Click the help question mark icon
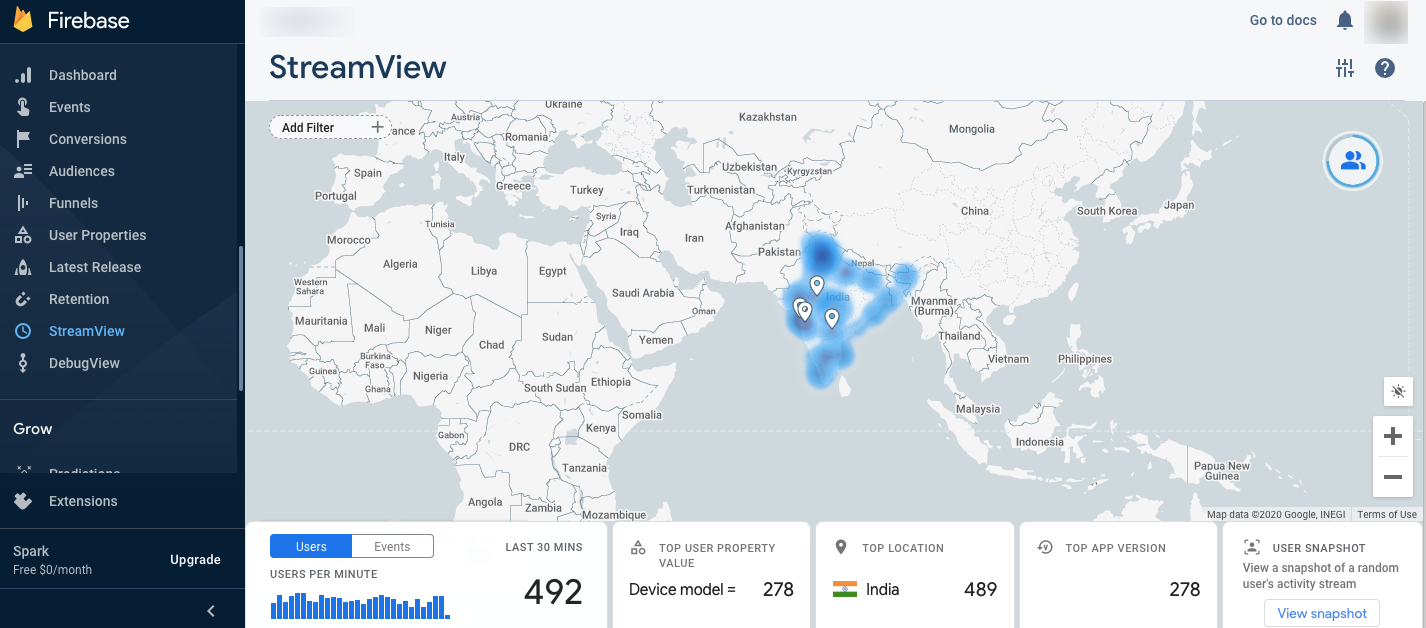The width and height of the screenshot is (1426, 628). click(1385, 68)
